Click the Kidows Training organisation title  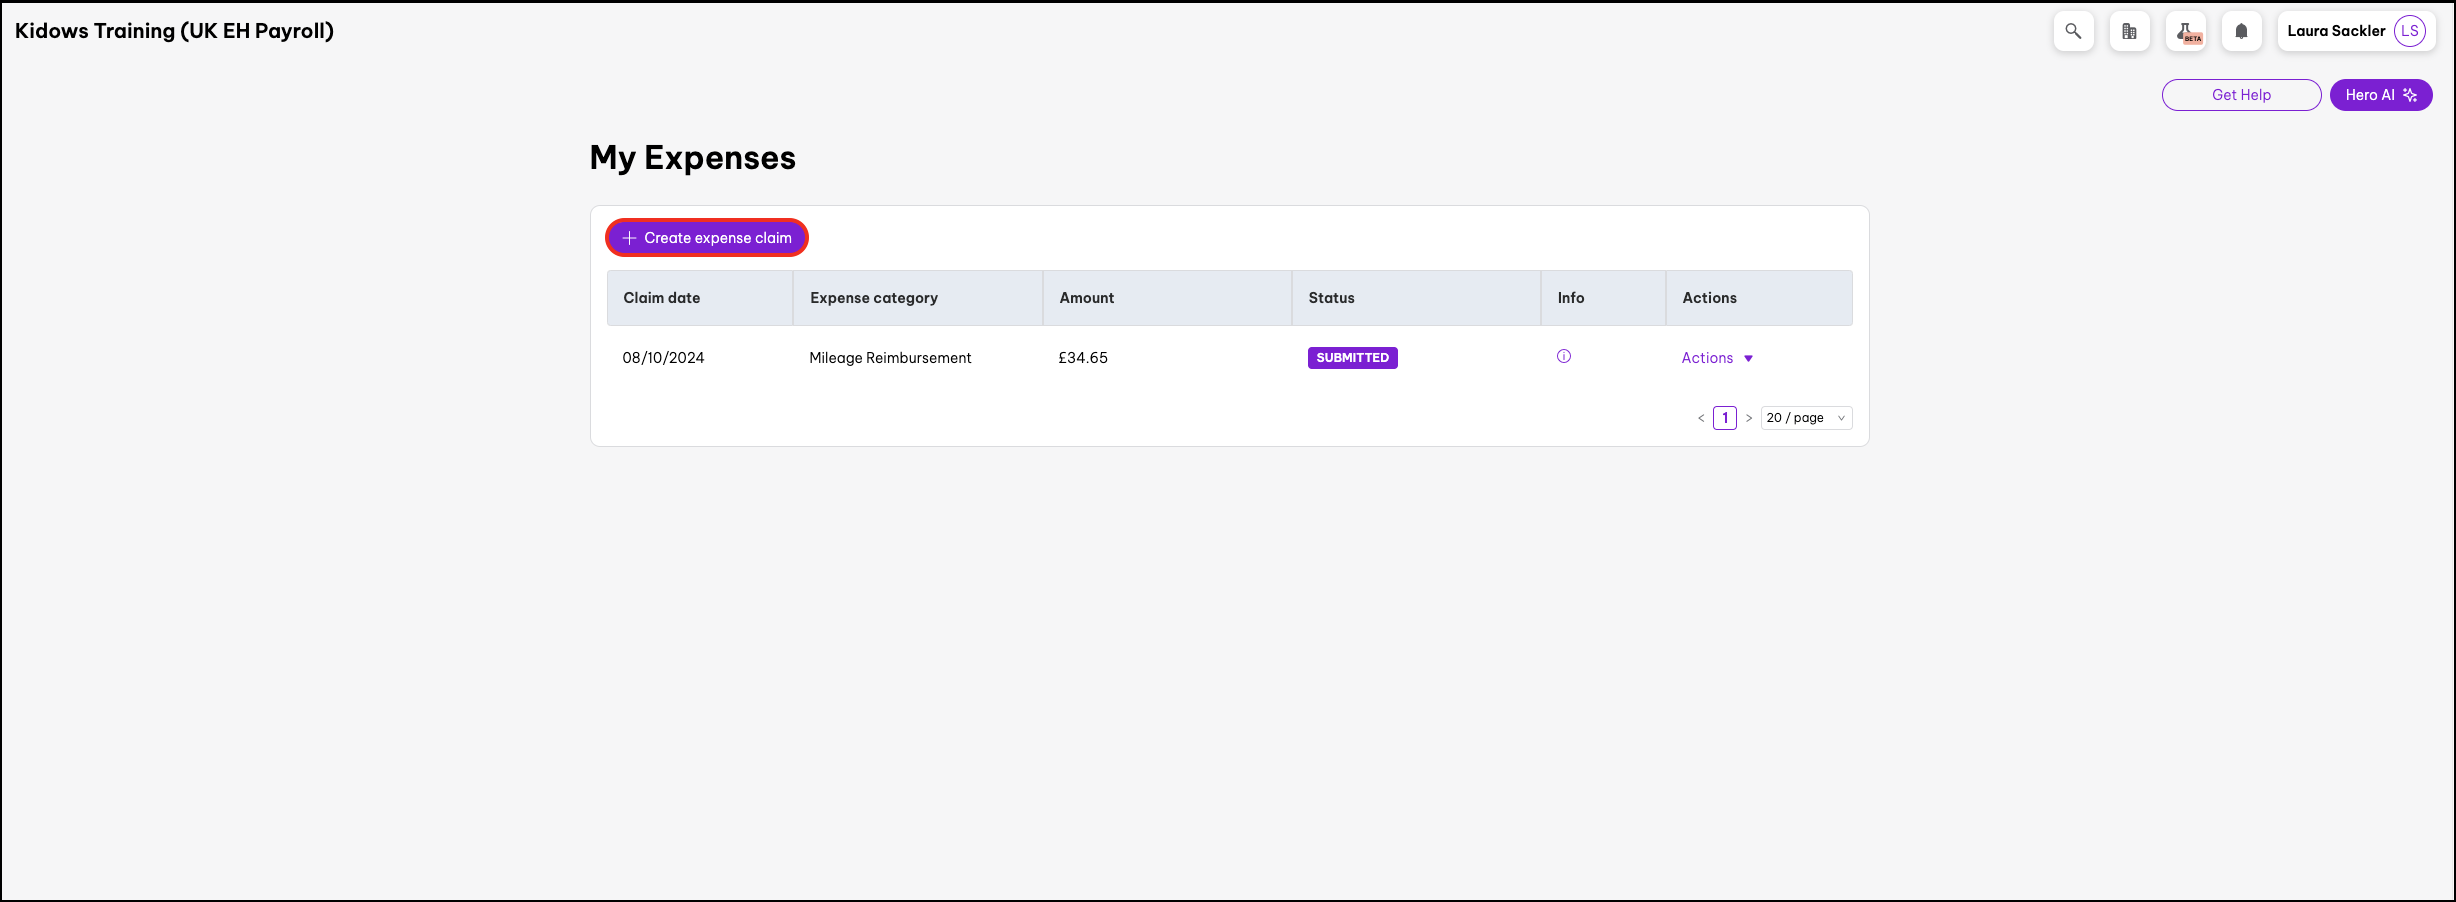tap(174, 31)
